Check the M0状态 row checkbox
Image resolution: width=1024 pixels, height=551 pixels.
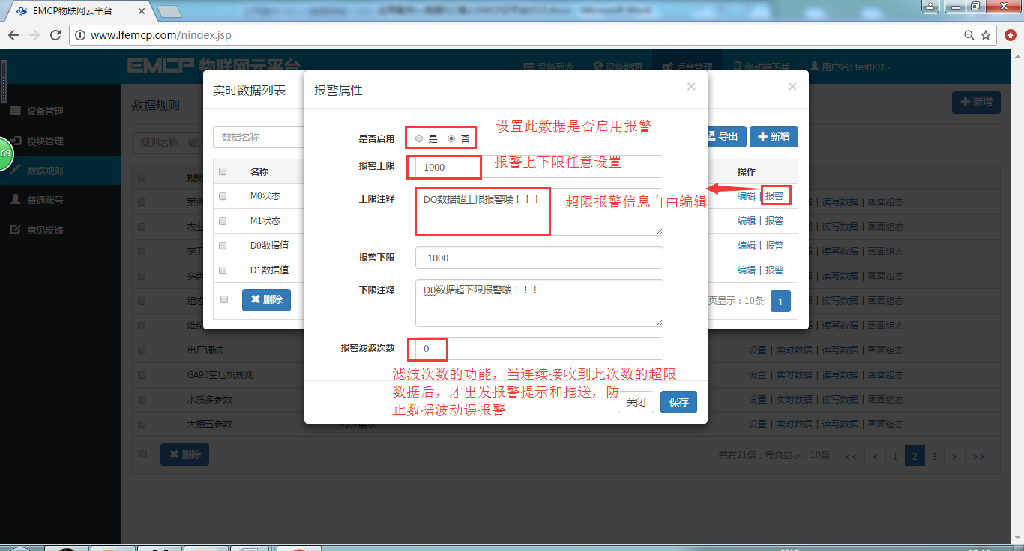223,196
